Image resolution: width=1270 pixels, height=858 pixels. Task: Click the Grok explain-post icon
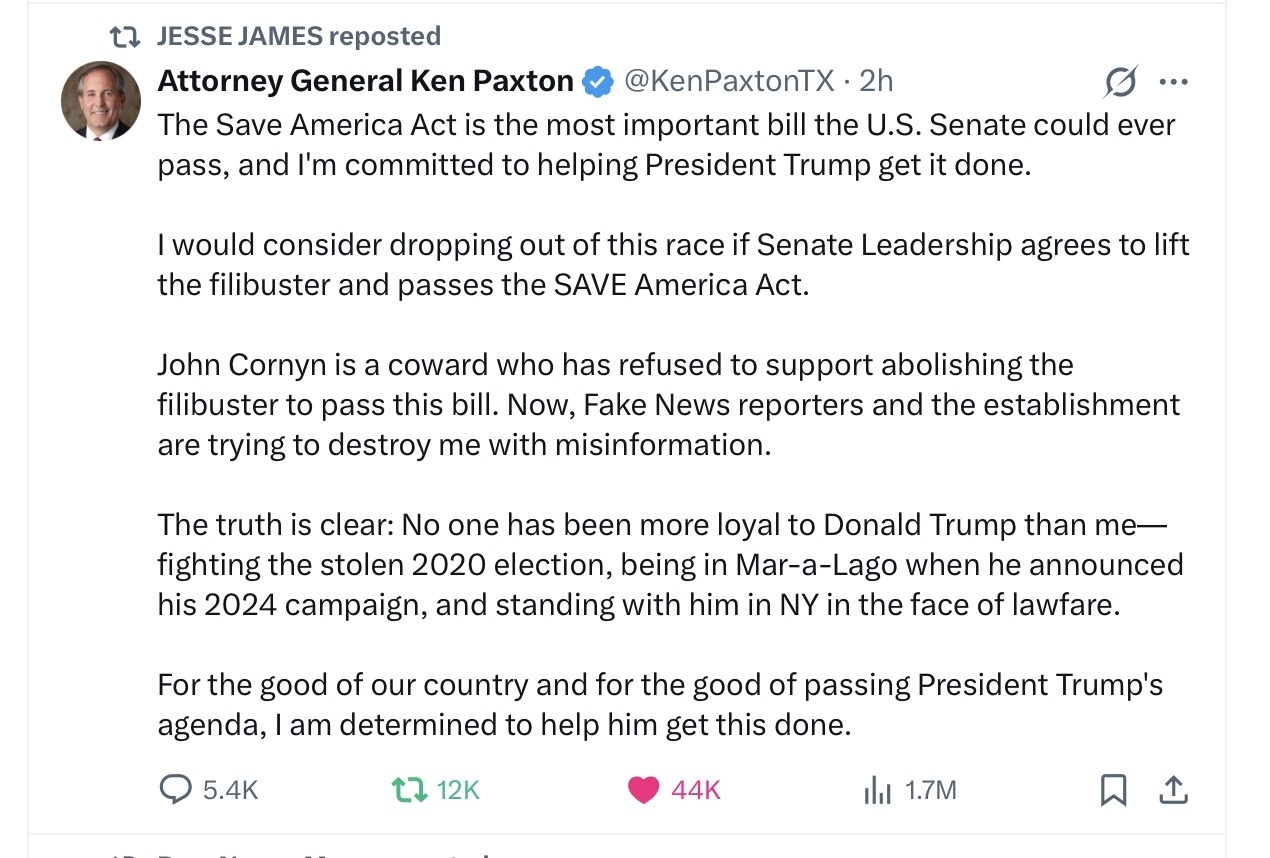click(1120, 81)
